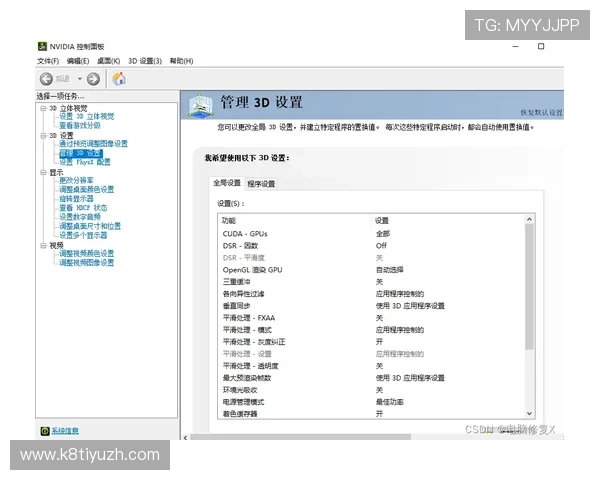Select 调整视频图像设置 in tree

(86, 263)
